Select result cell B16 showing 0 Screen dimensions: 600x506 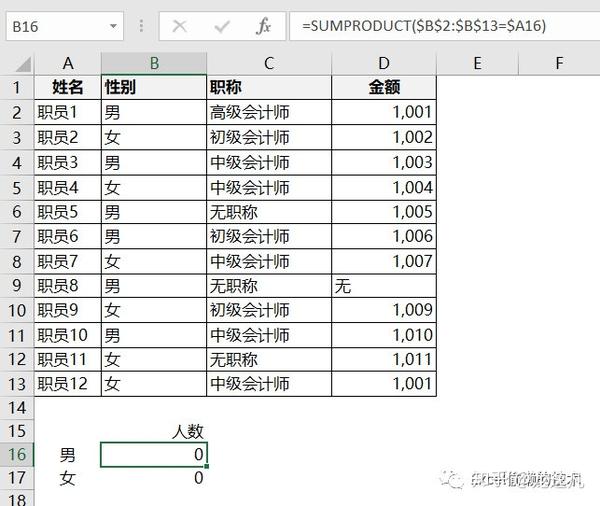coord(154,455)
